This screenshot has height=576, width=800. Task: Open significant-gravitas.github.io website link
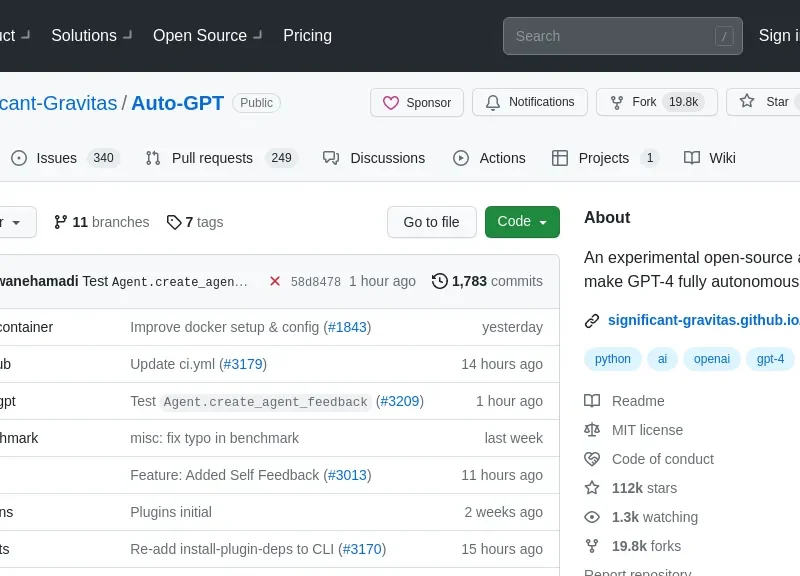point(704,320)
